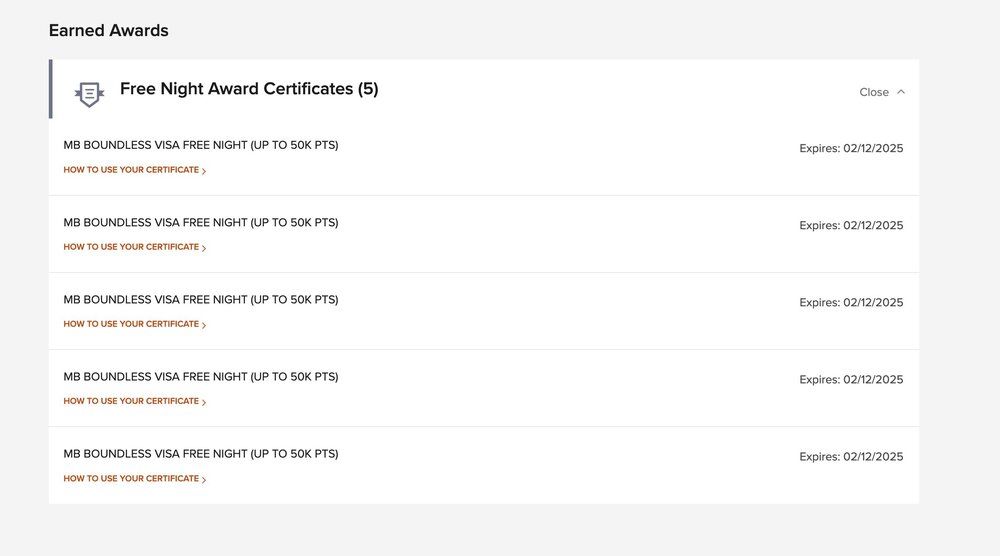
Task: Open fifth How To Use Your Certificate link
Action: pos(131,479)
